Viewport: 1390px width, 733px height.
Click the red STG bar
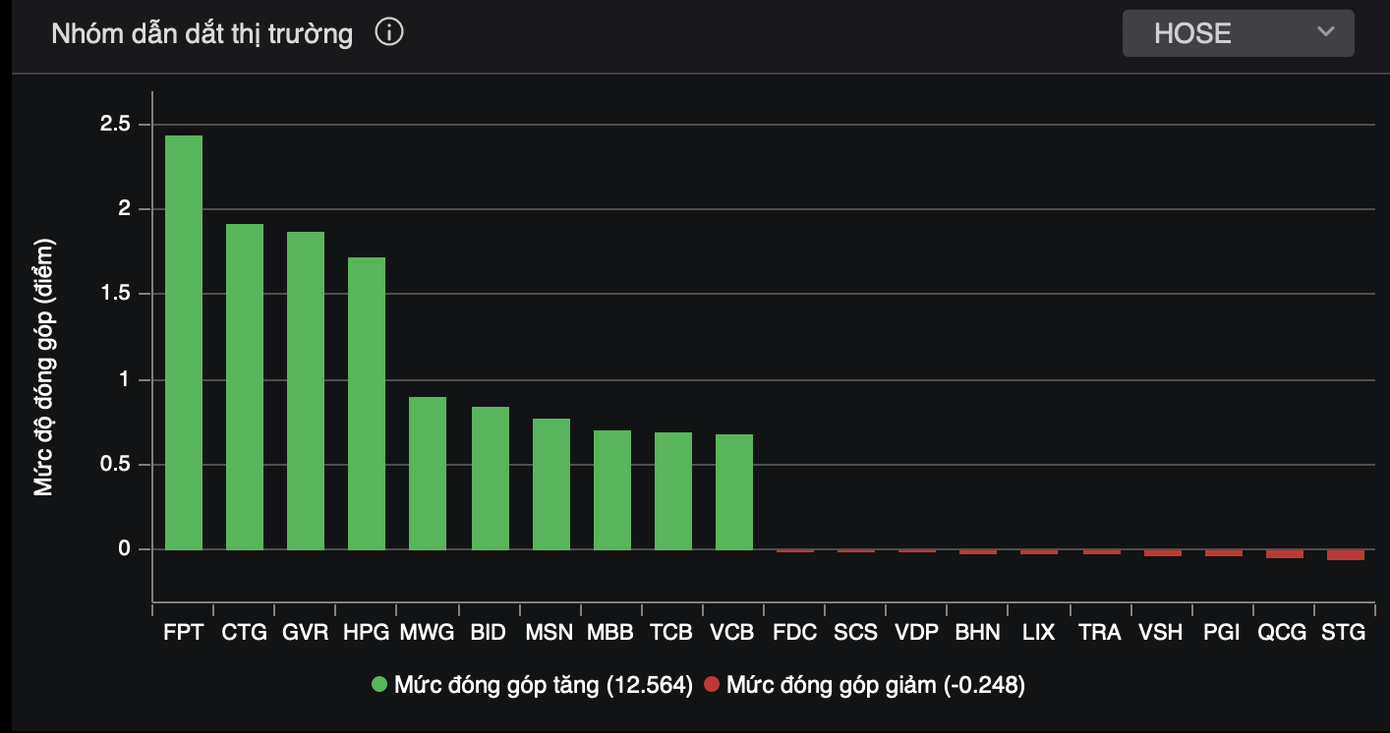[1345, 555]
